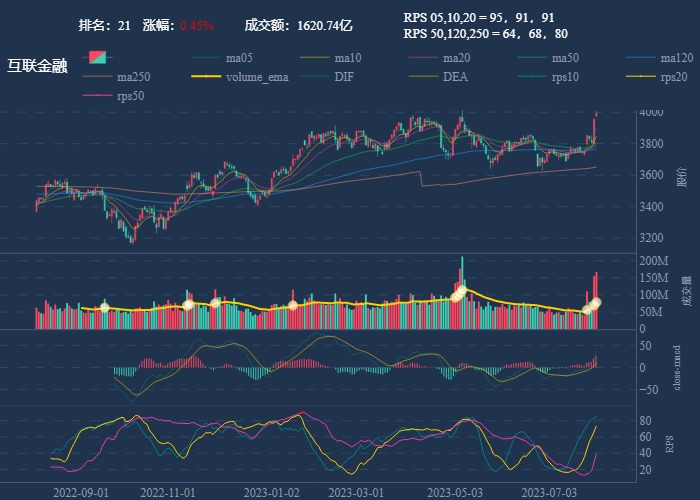Viewport: 700px width, 500px height.
Task: Click the RPS 05,10,20 = 95, 91, 91 line
Action: (479, 18)
